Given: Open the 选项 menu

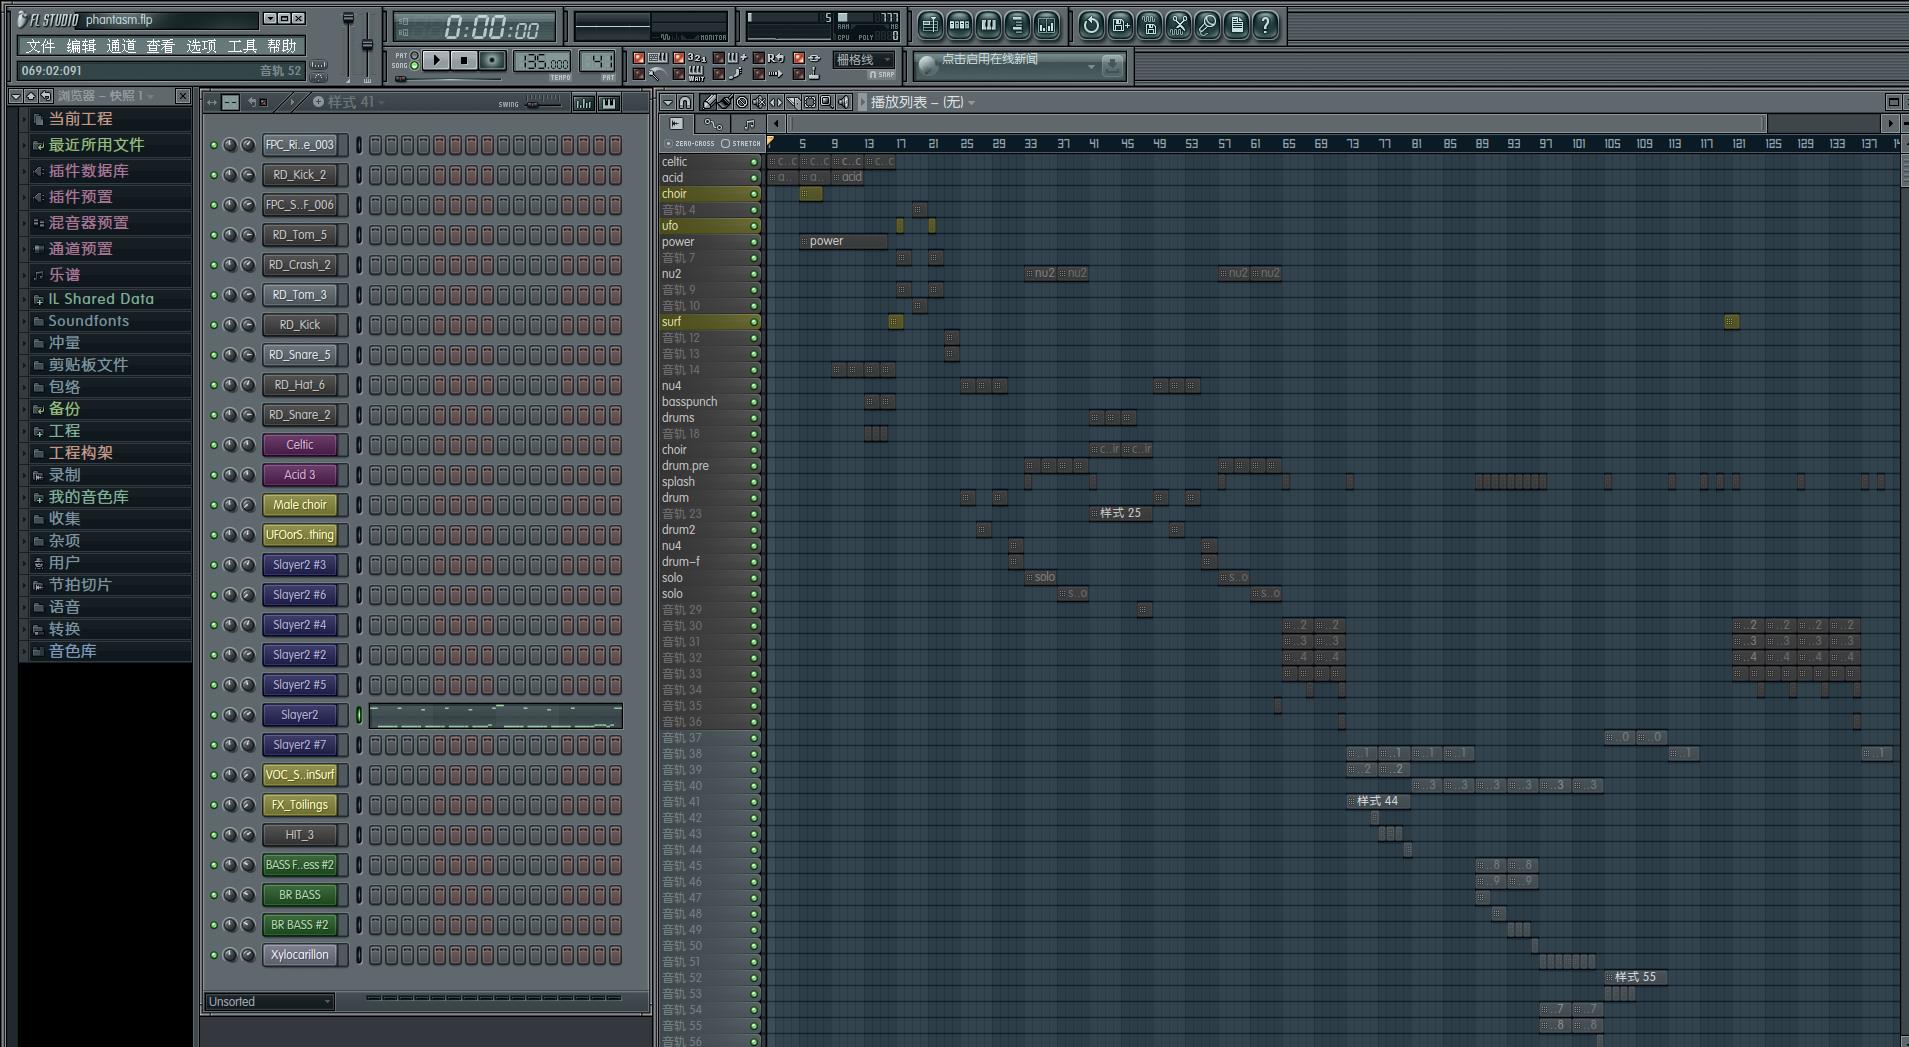Looking at the screenshot, I should 201,46.
